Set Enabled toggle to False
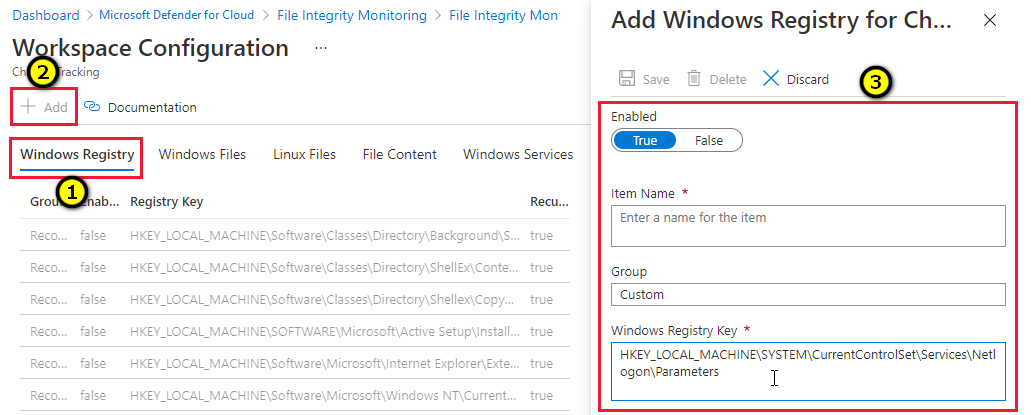Image resolution: width=1031 pixels, height=415 pixels. pos(709,140)
